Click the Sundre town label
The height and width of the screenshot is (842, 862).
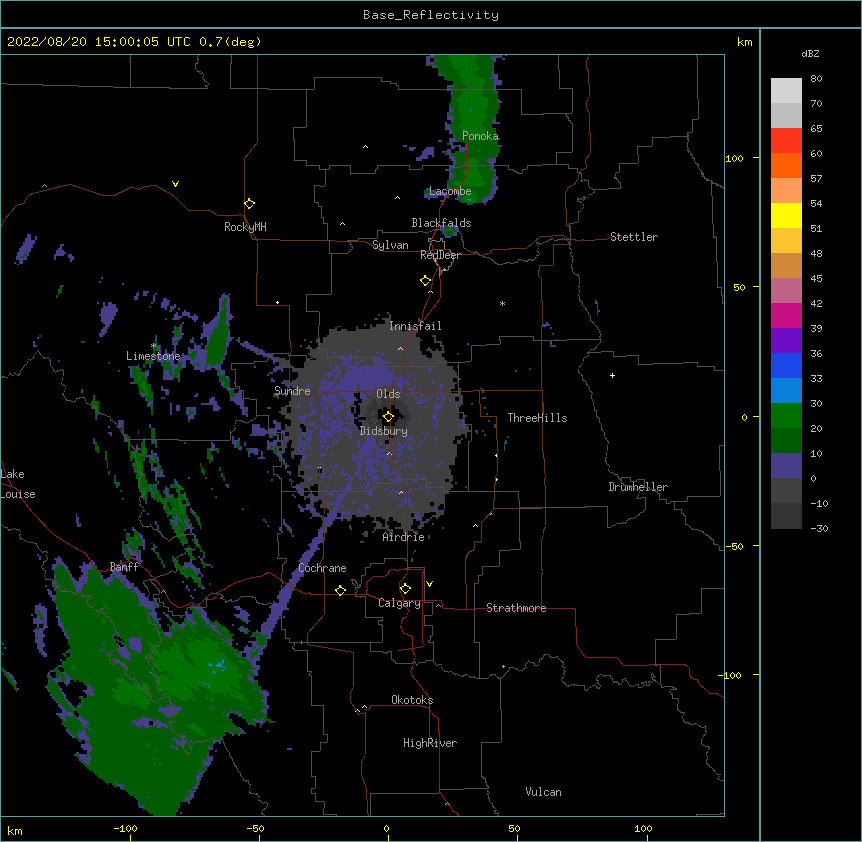click(292, 391)
